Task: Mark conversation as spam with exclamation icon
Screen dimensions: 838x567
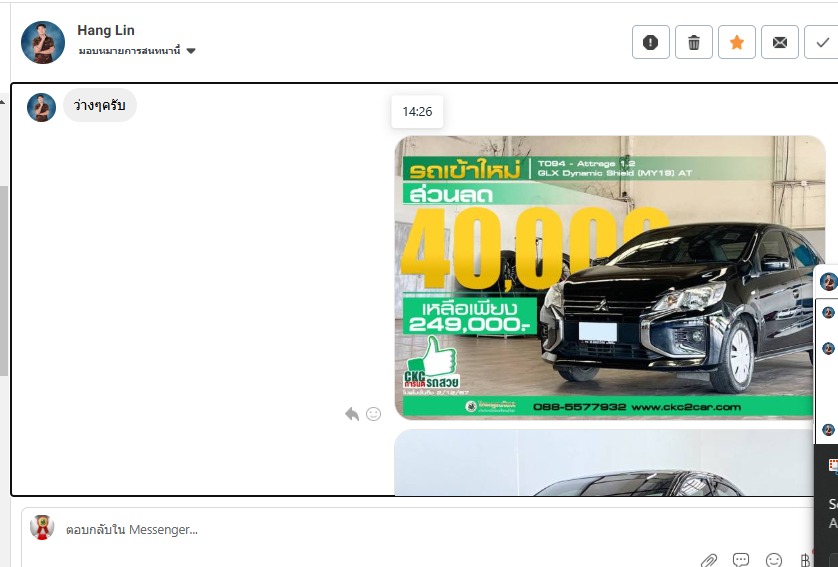Action: (x=650, y=42)
